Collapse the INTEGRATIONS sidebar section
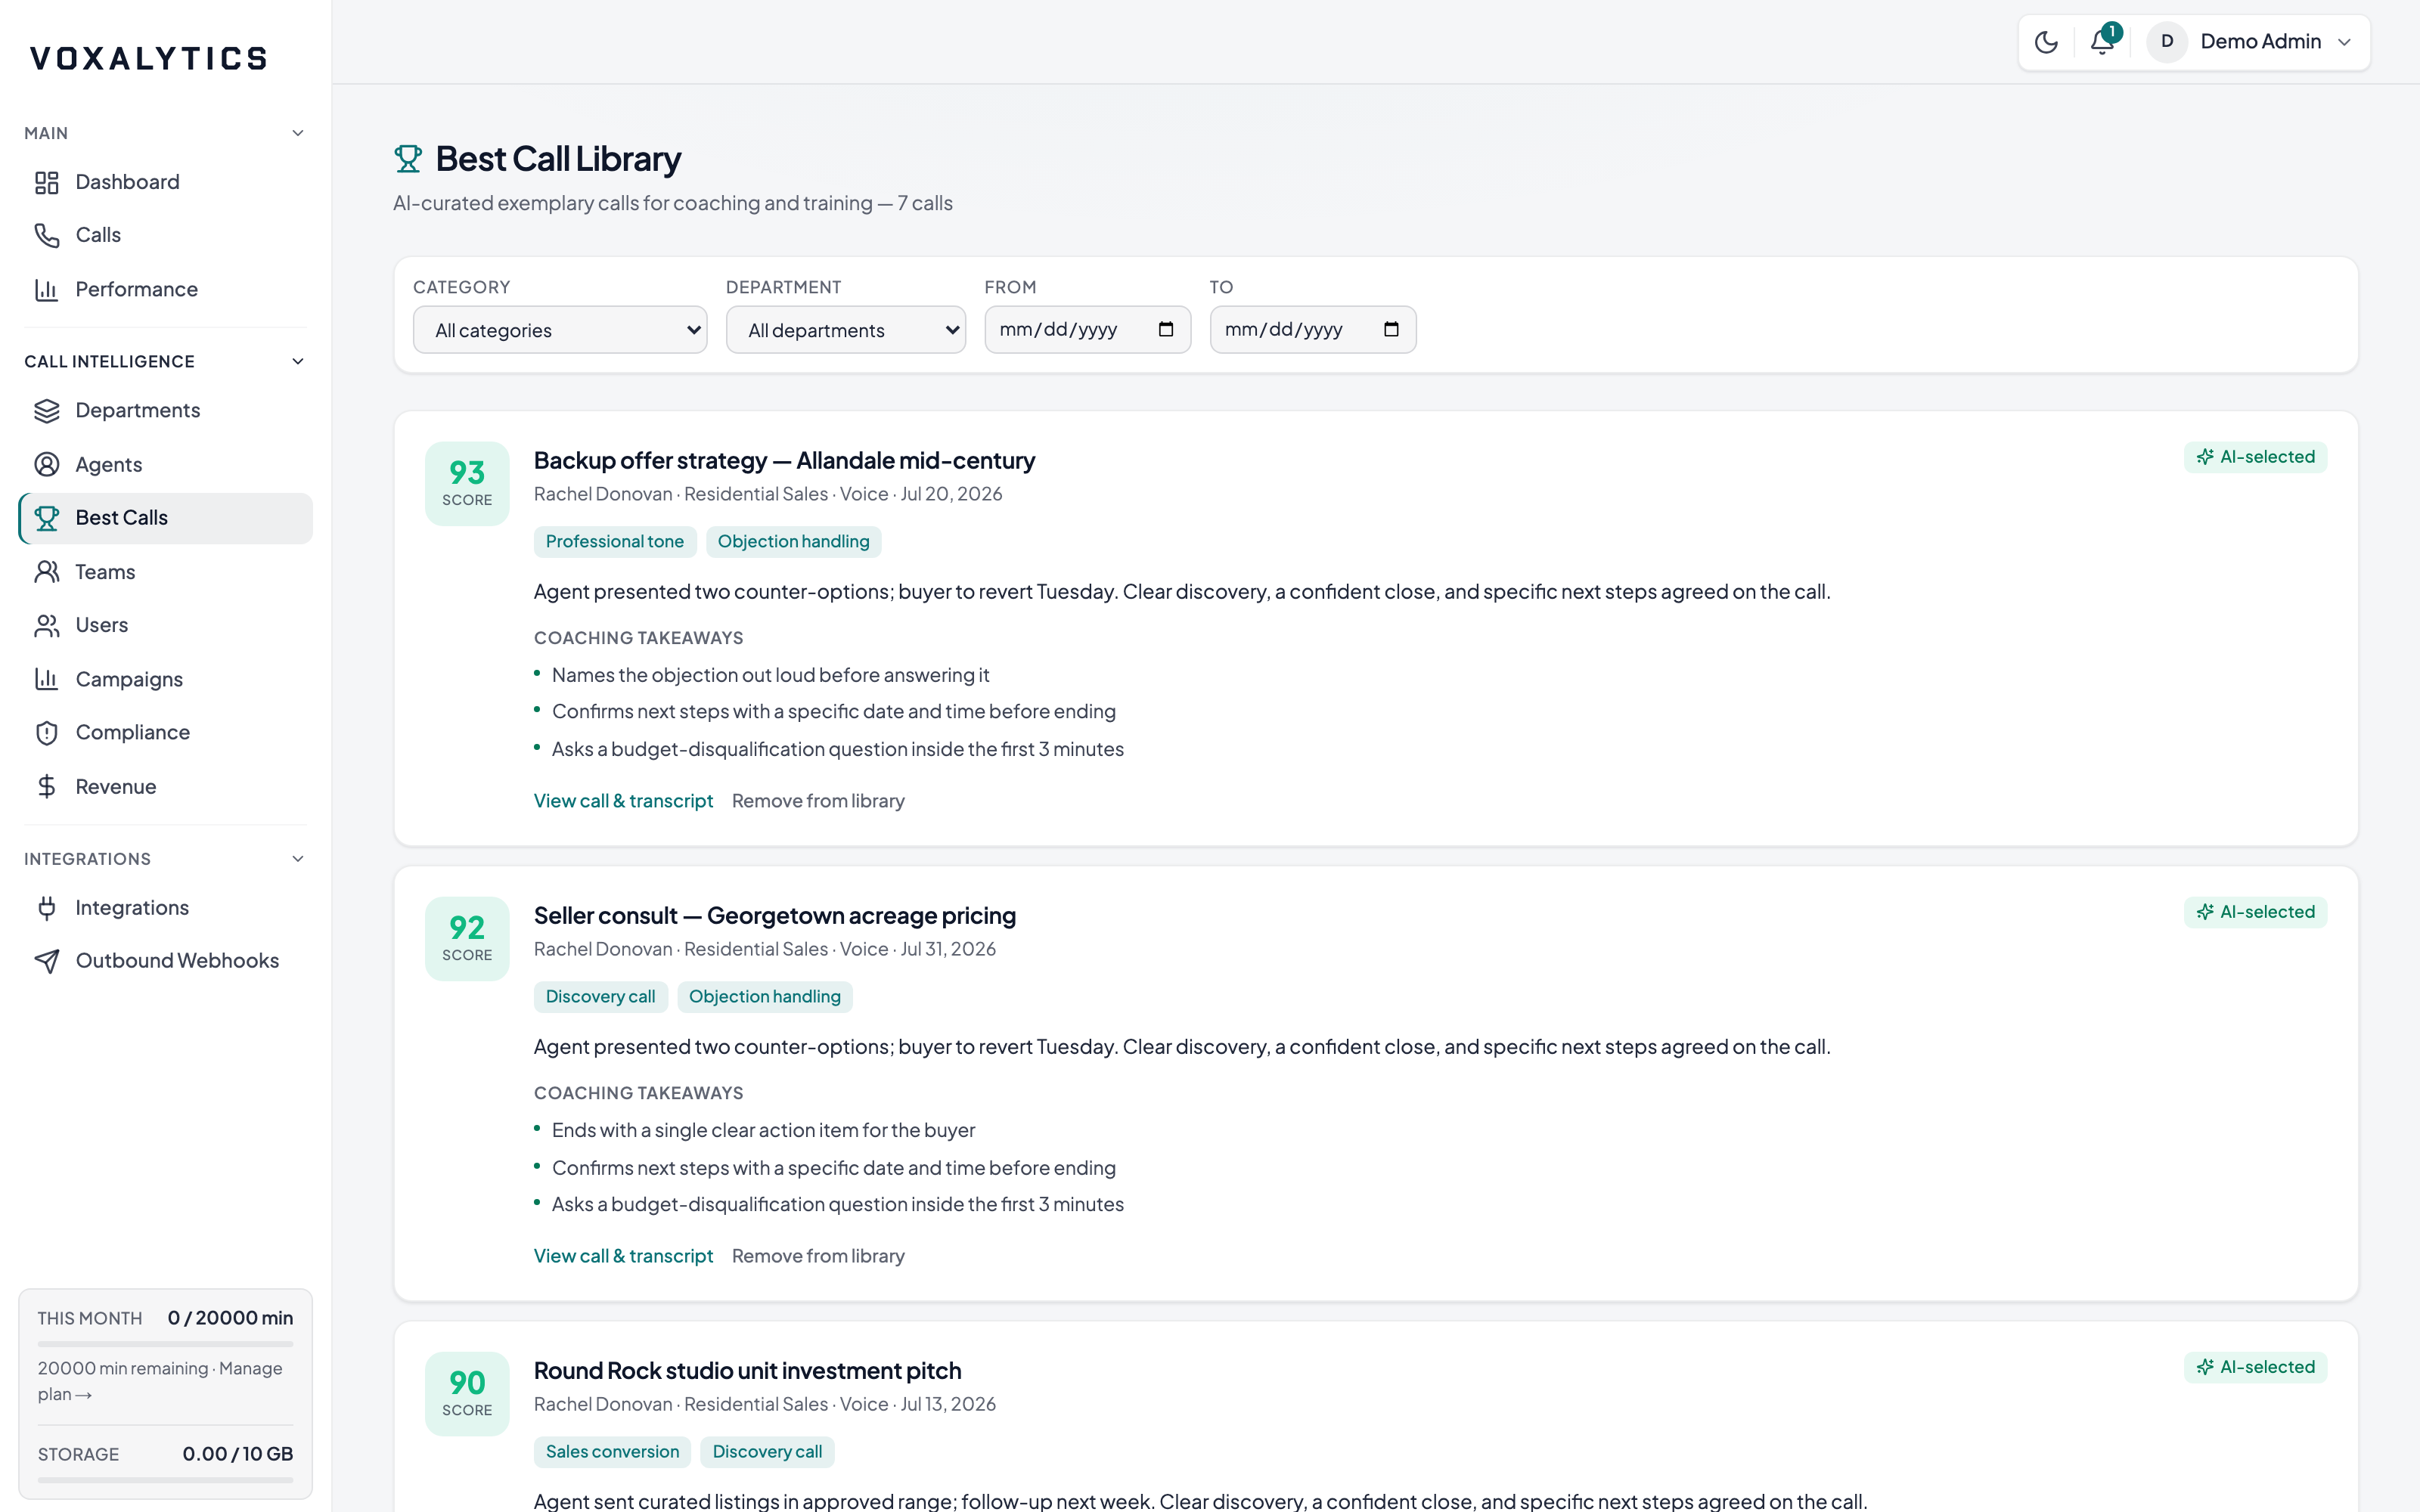Image resolution: width=2420 pixels, height=1512 pixels. (x=298, y=859)
